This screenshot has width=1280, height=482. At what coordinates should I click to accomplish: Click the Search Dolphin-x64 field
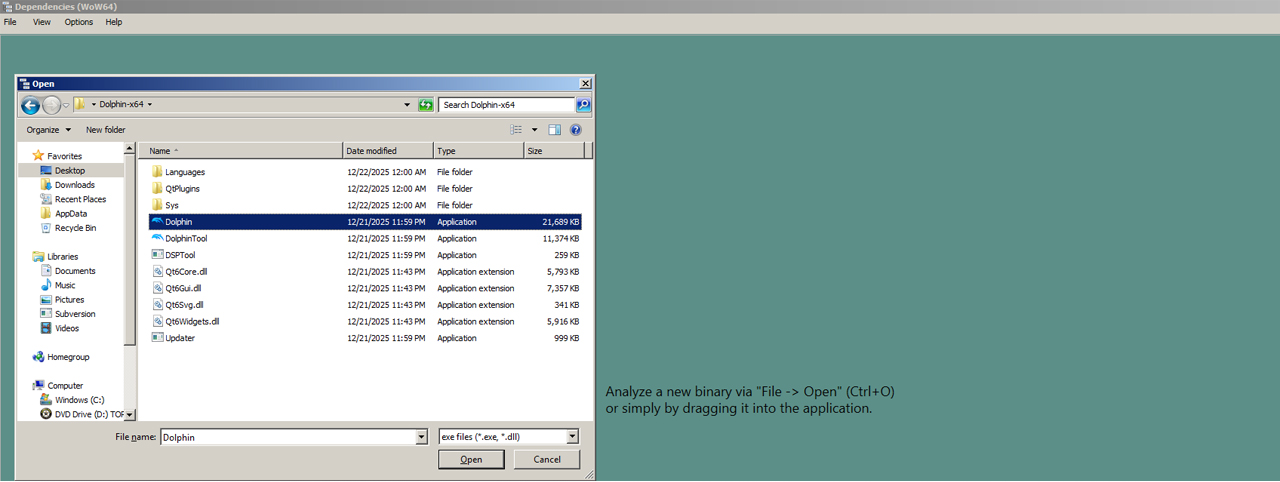tap(506, 105)
